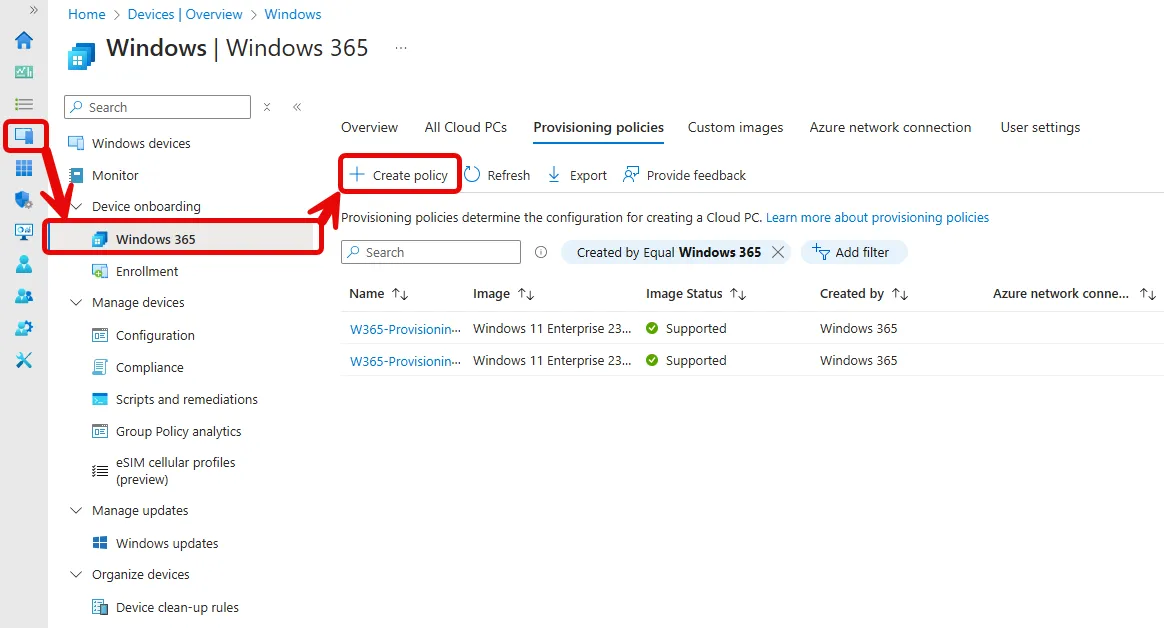Switch to Azure network connection tab
Screen dimensions: 1164x628
[890, 127]
